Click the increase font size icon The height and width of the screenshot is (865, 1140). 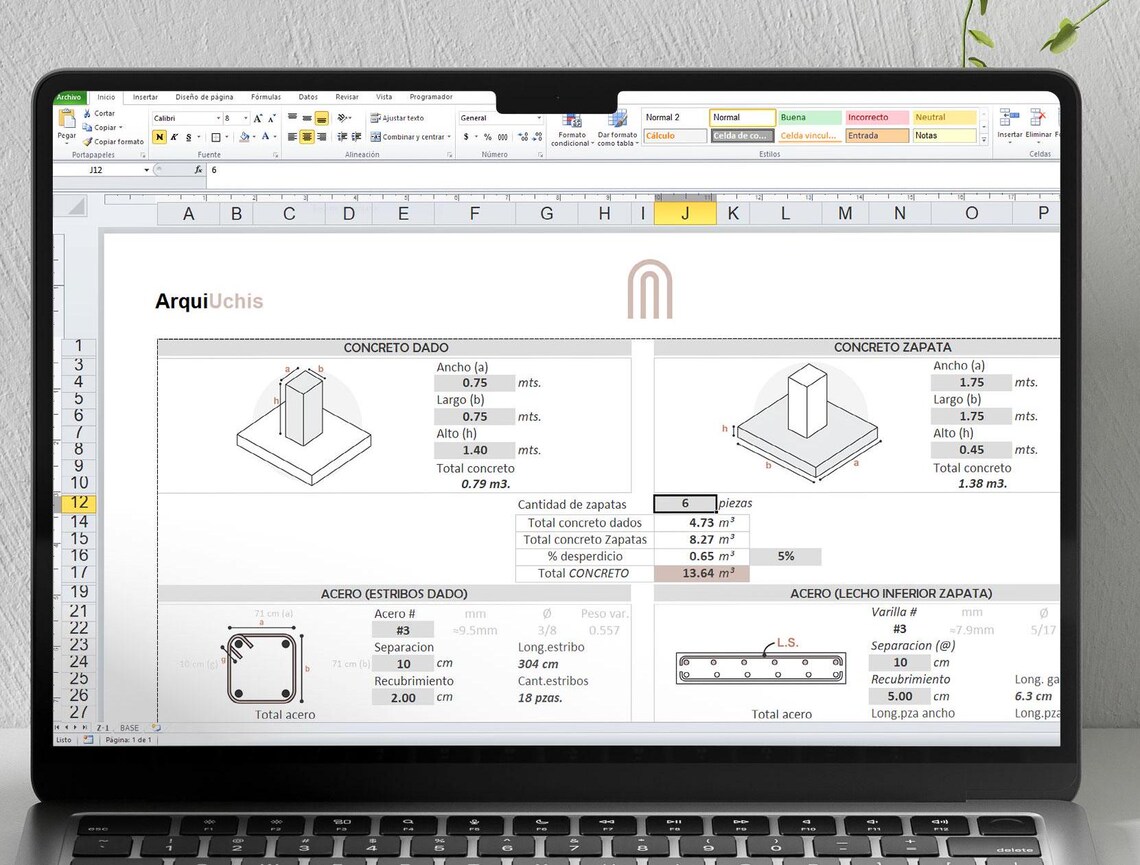257,118
